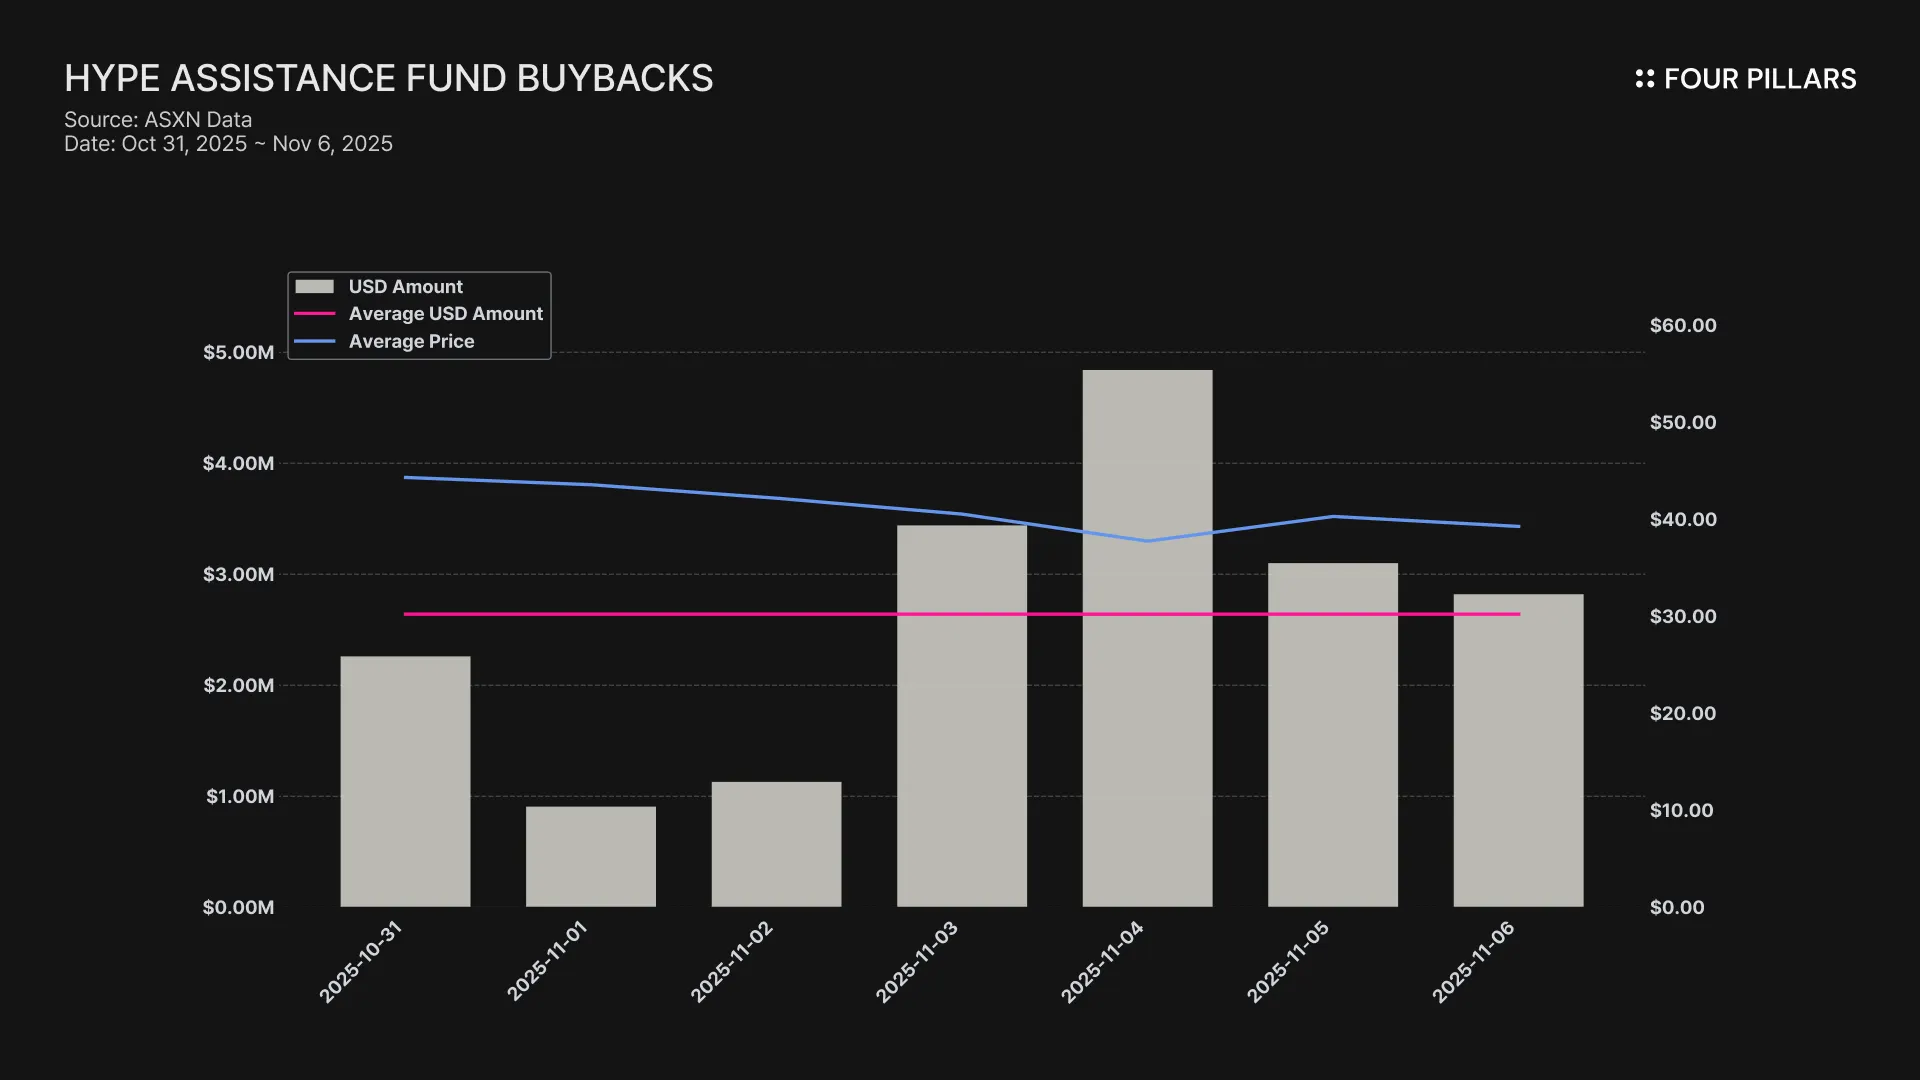Select the 2025-10-31 bar
The image size is (1920, 1080).
[x=405, y=781]
